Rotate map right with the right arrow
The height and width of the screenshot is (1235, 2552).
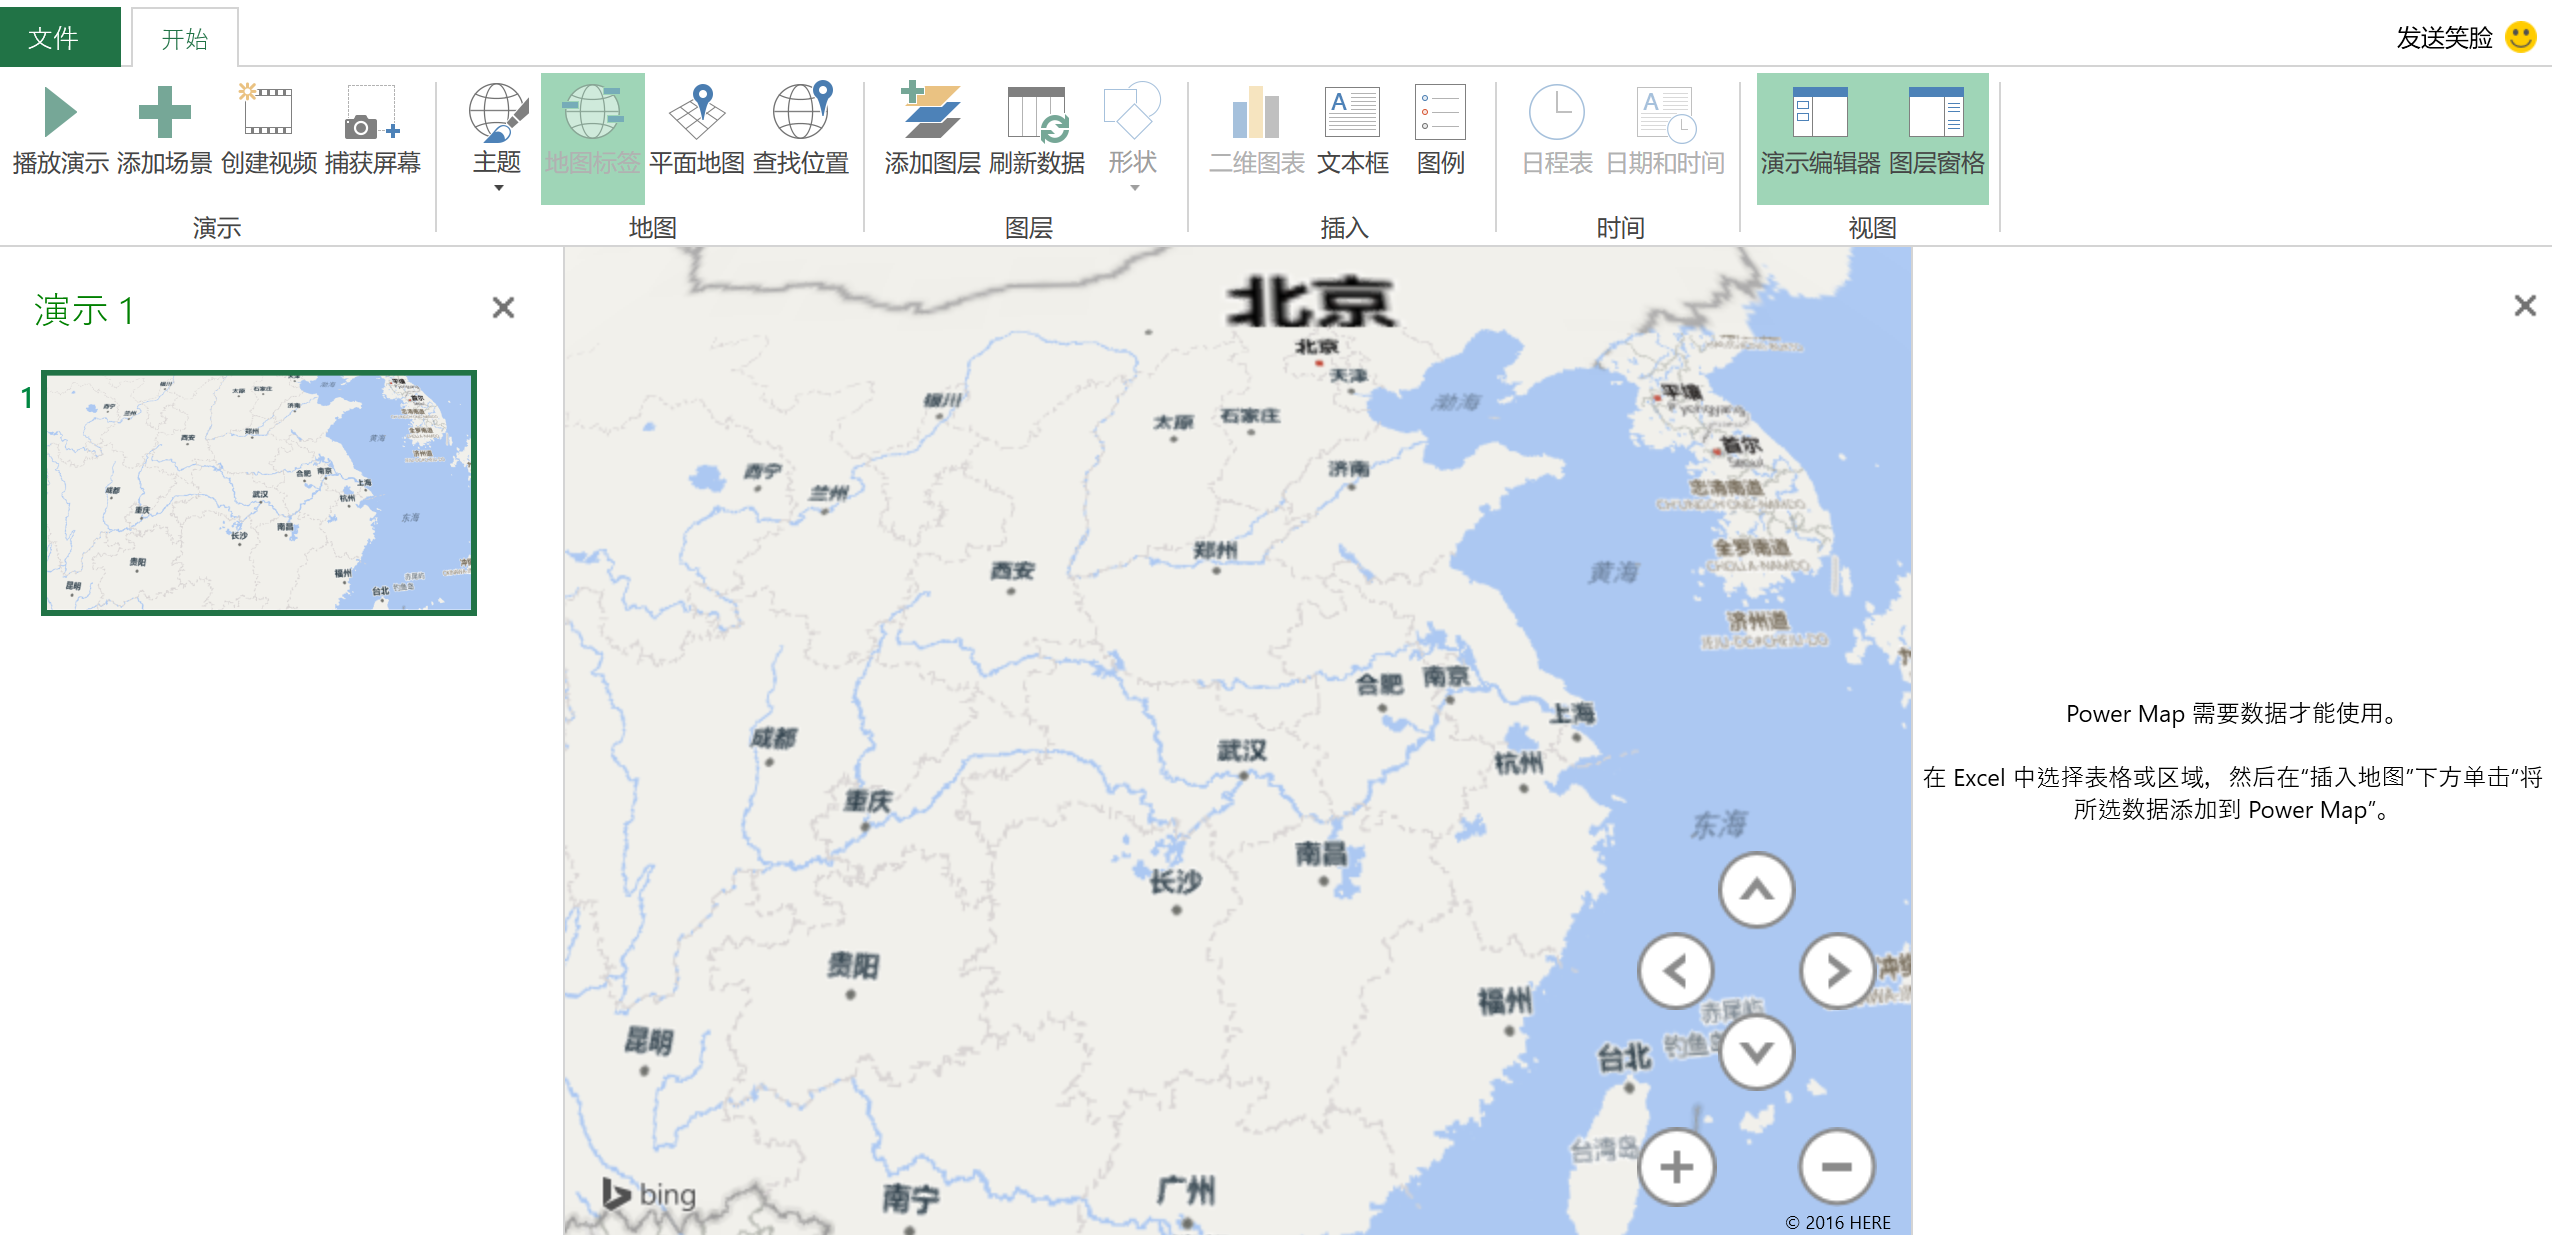[x=1838, y=970]
